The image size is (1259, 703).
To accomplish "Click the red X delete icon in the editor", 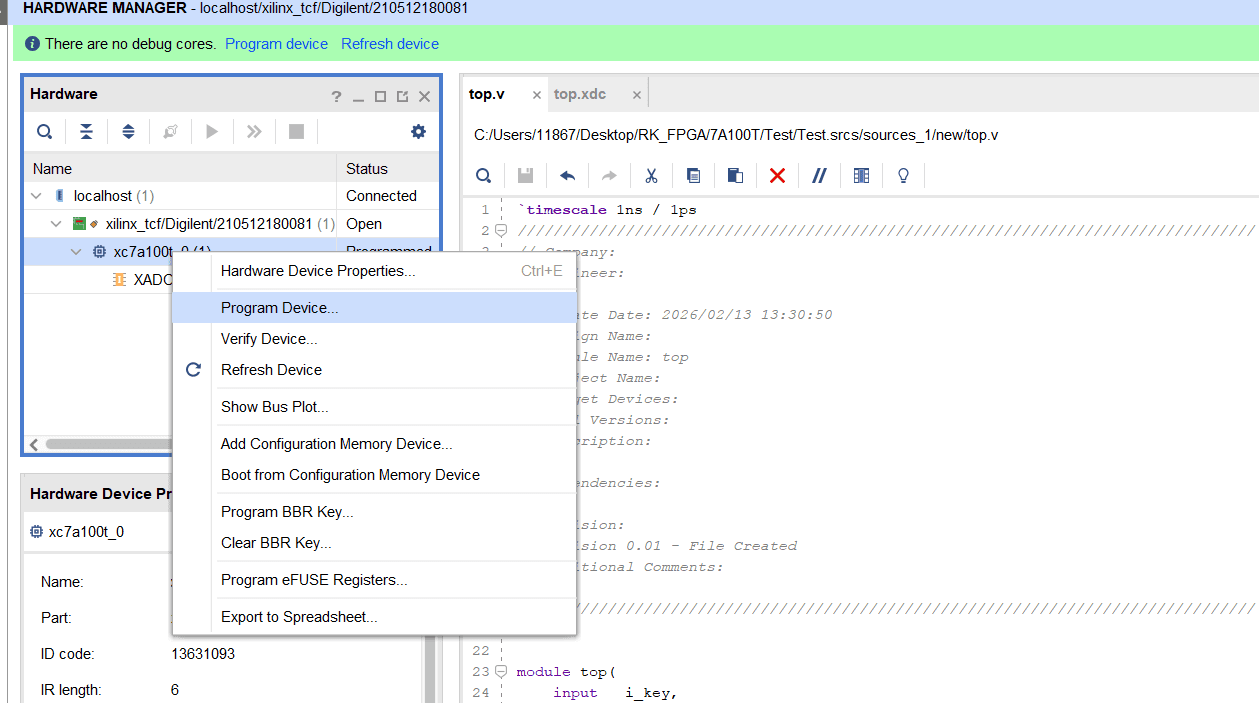I will click(777, 176).
